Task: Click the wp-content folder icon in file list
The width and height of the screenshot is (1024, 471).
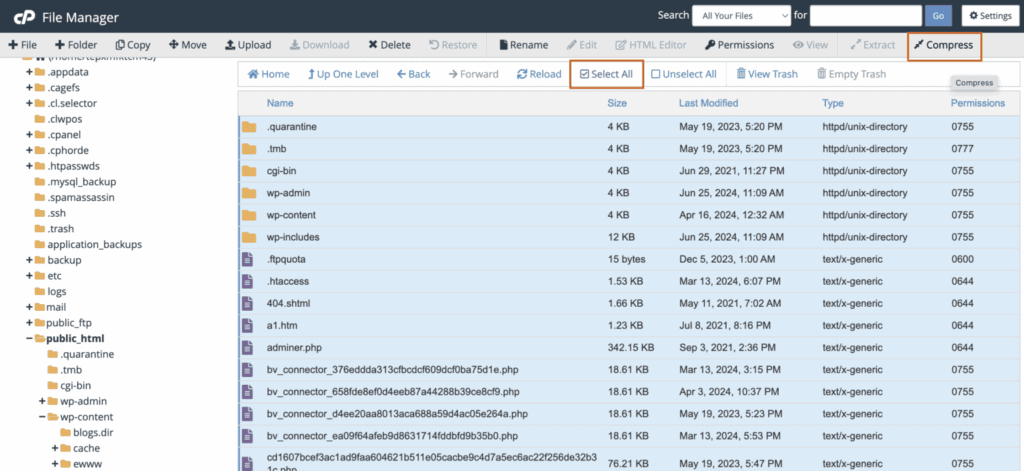Action: (249, 215)
